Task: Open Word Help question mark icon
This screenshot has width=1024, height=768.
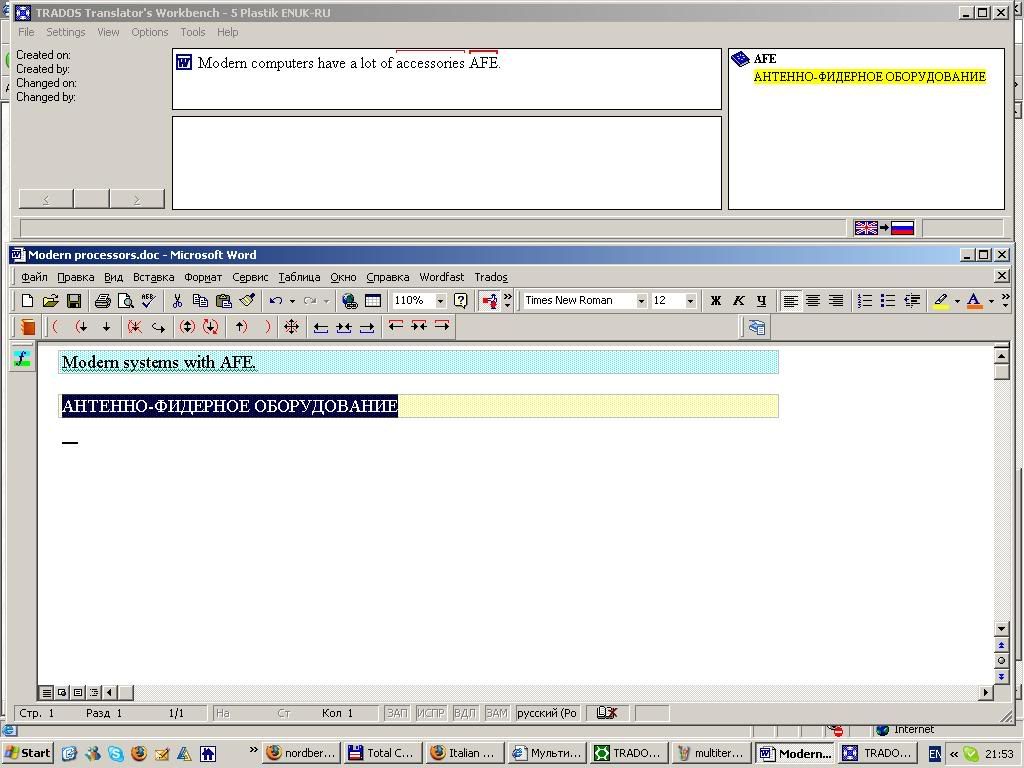Action: click(x=460, y=301)
